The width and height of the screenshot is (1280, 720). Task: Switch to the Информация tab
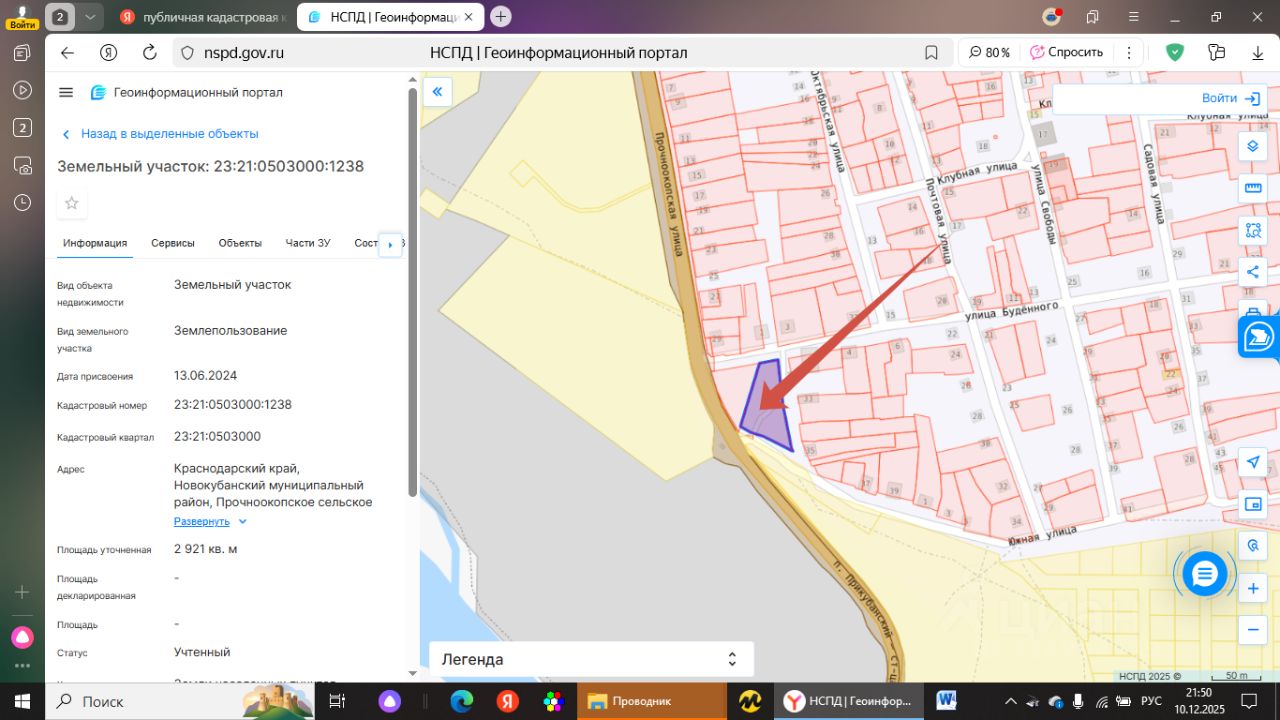95,243
